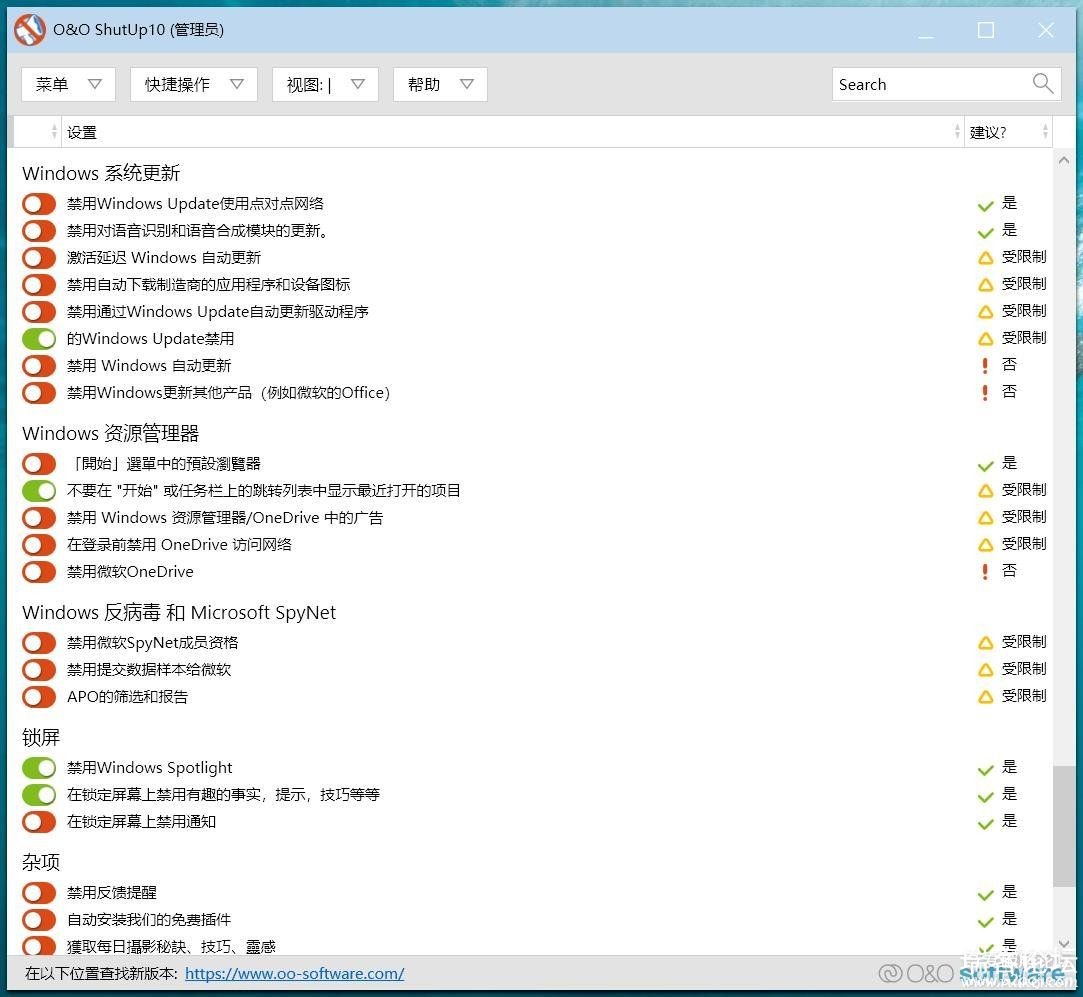Click the vertical scrollbar thumb

tap(1064, 826)
